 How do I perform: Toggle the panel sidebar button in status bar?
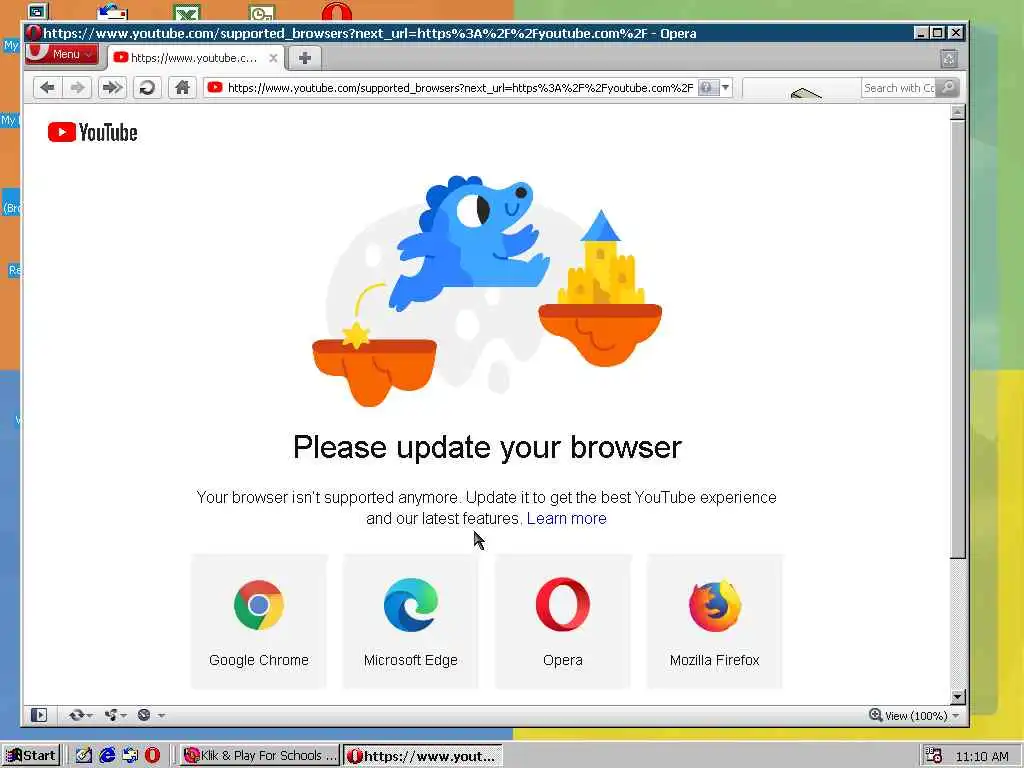[39, 715]
